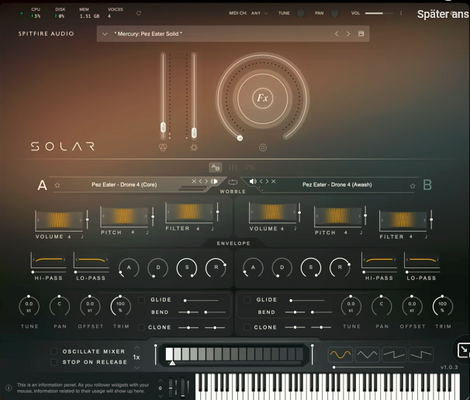Select layer A letter
This screenshot has width=470, height=400.
(42, 185)
